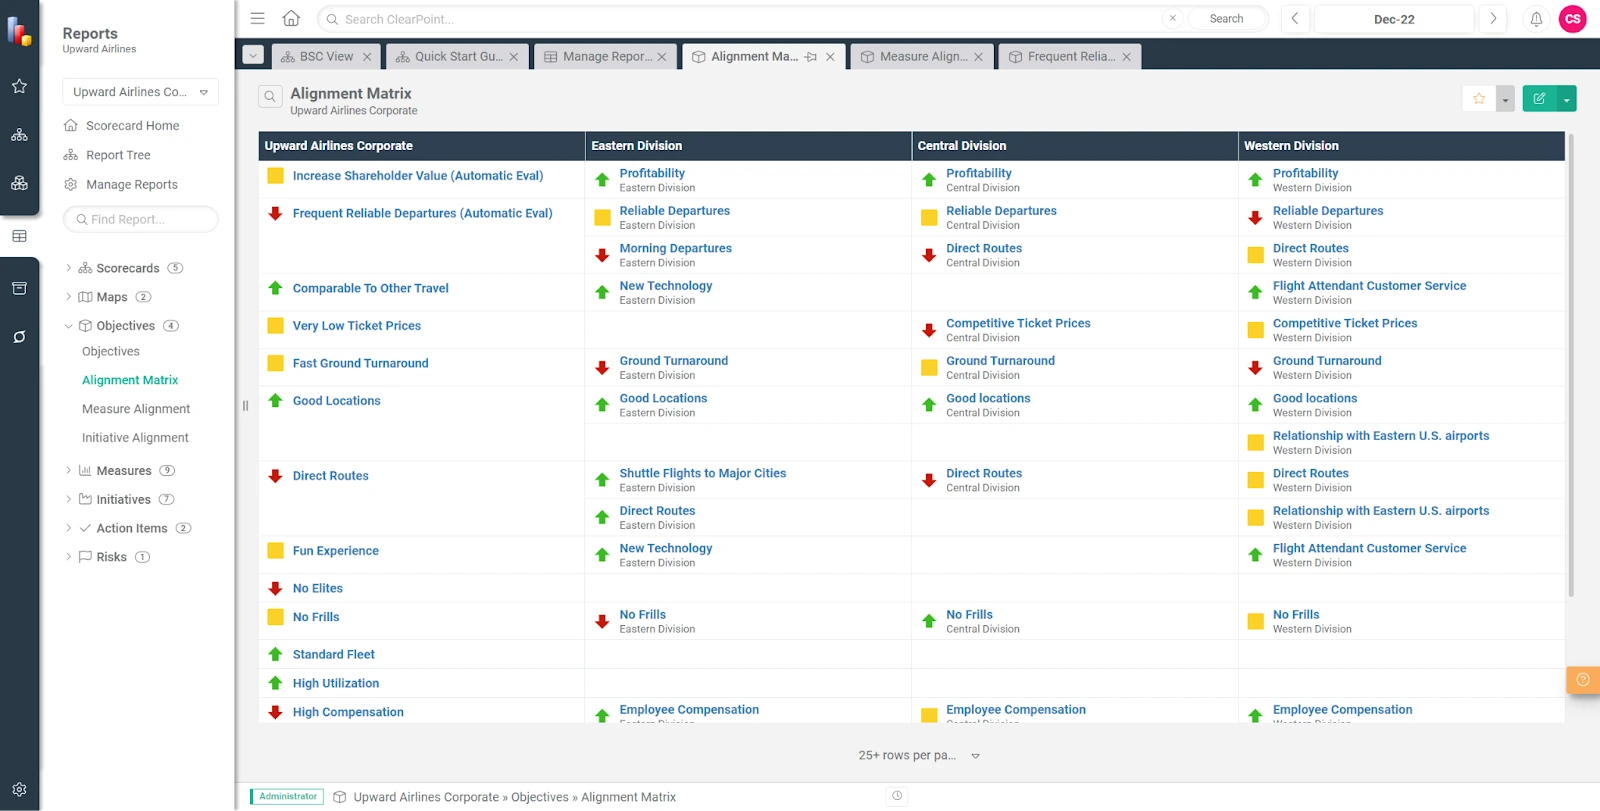The width and height of the screenshot is (1600, 811).
Task: Click the favorites star in left sidebar
Action: (19, 86)
